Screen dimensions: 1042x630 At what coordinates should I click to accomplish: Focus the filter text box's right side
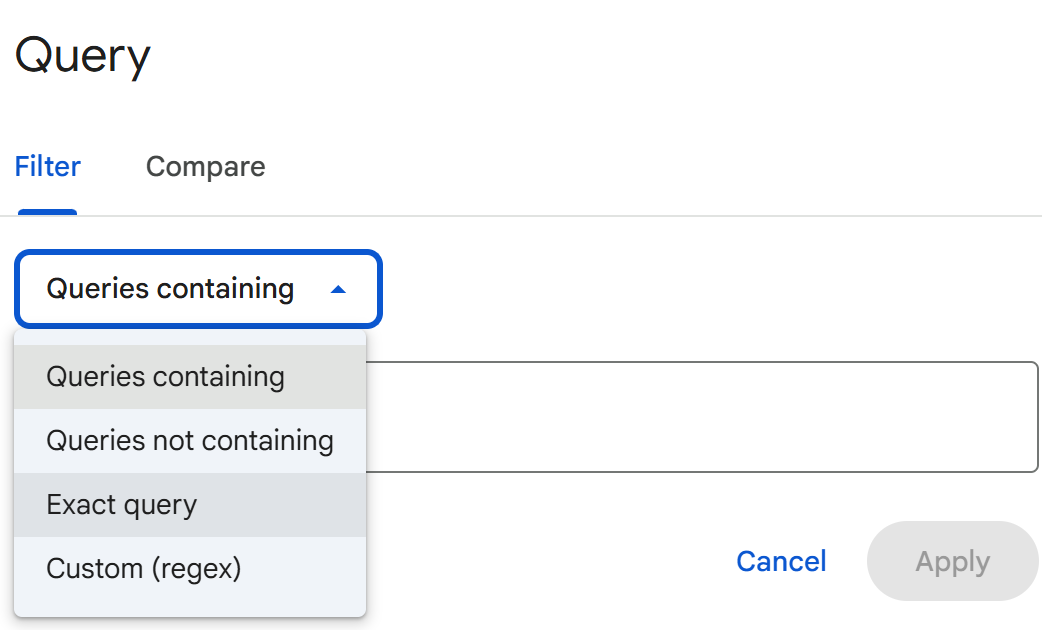(900, 417)
